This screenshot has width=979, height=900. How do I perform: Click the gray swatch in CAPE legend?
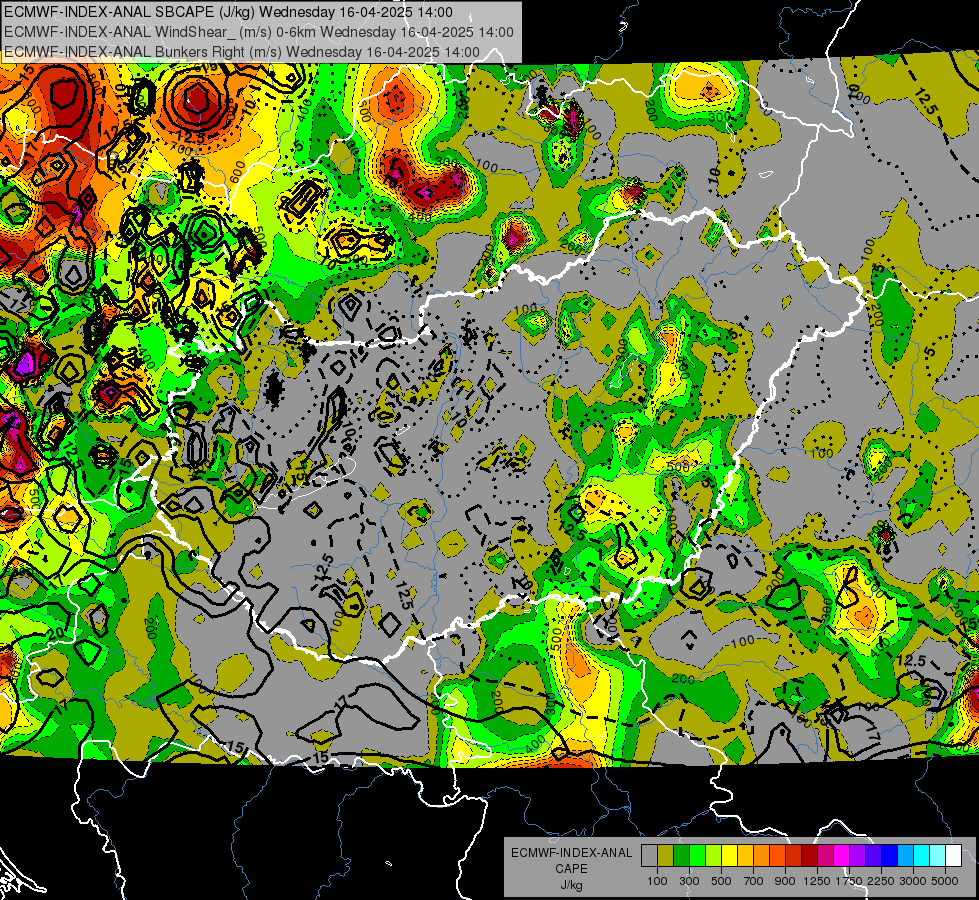649,855
